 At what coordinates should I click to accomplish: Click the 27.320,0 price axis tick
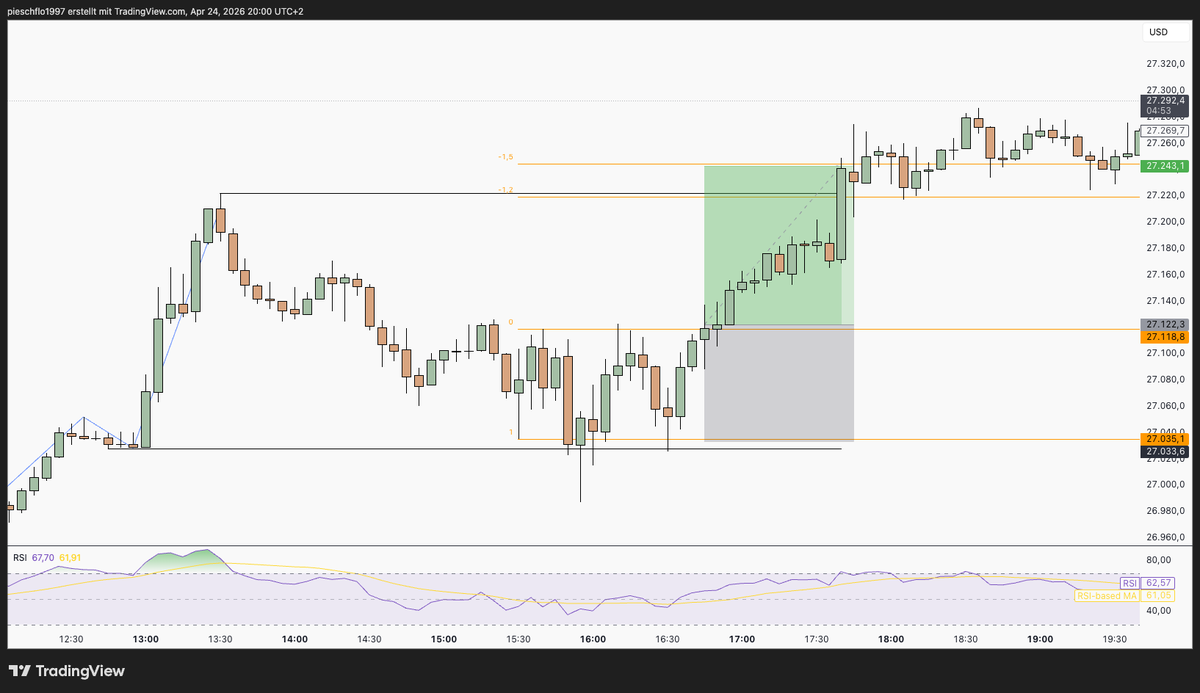coord(1166,63)
